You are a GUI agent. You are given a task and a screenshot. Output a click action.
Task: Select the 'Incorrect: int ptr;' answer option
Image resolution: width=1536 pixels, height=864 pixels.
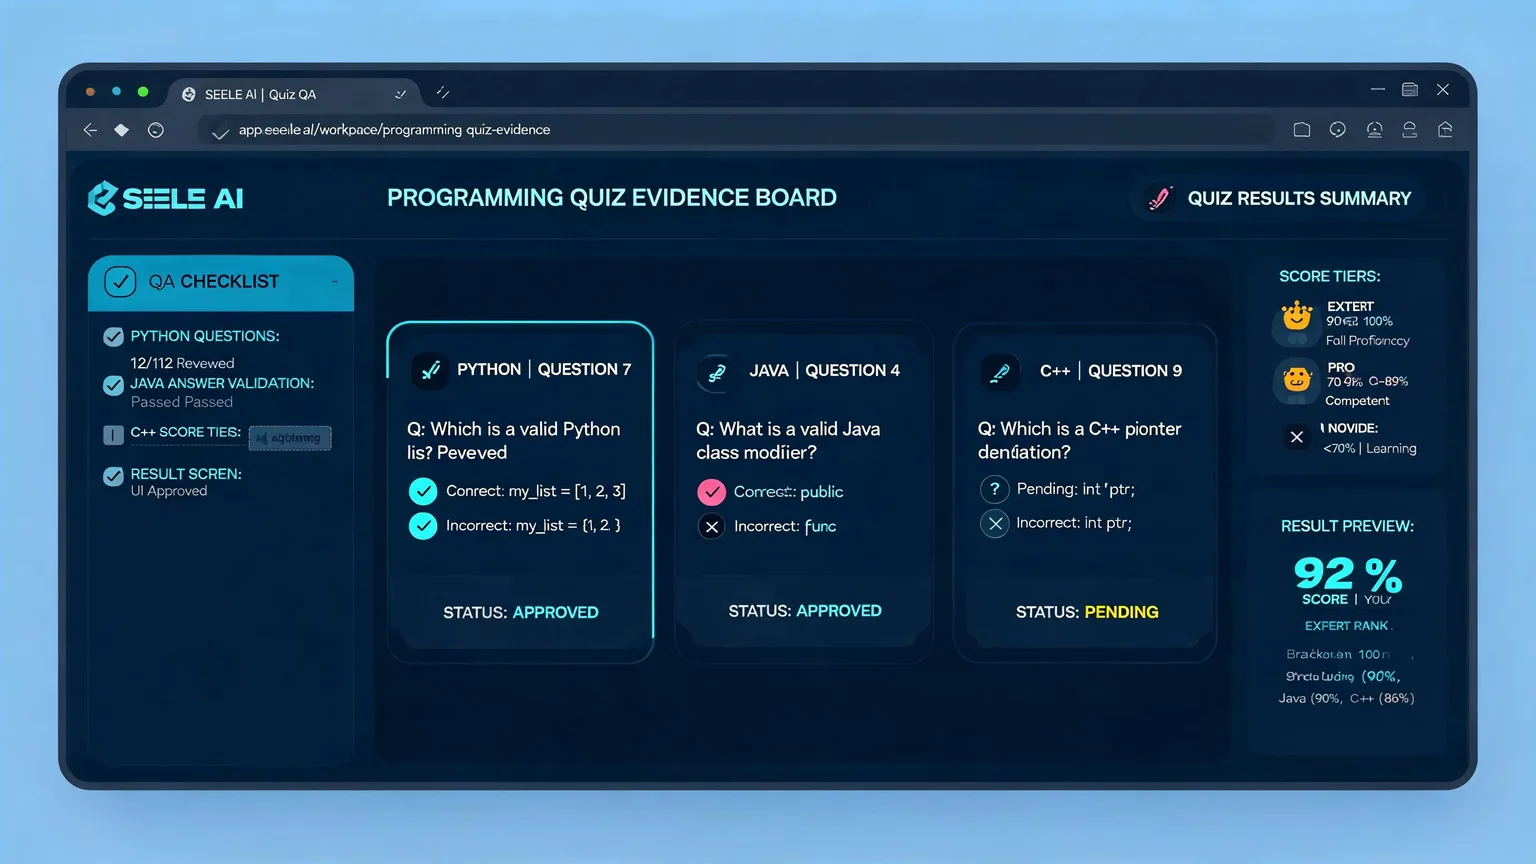coord(1057,523)
